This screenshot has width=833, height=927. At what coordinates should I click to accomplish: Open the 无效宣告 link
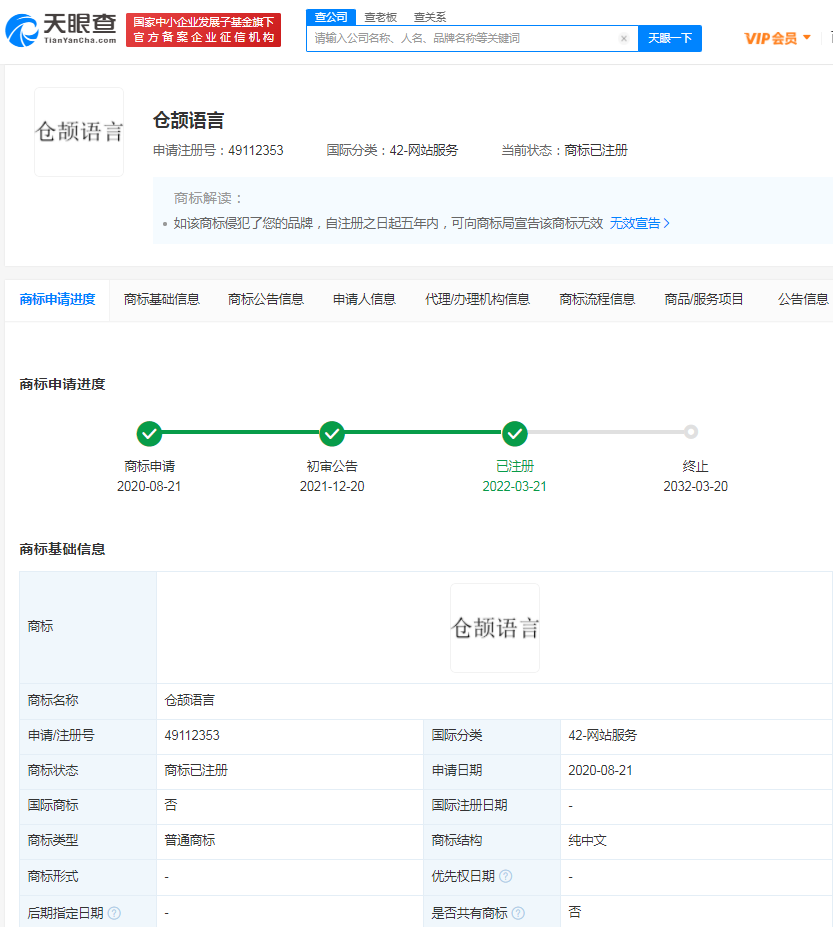639,223
